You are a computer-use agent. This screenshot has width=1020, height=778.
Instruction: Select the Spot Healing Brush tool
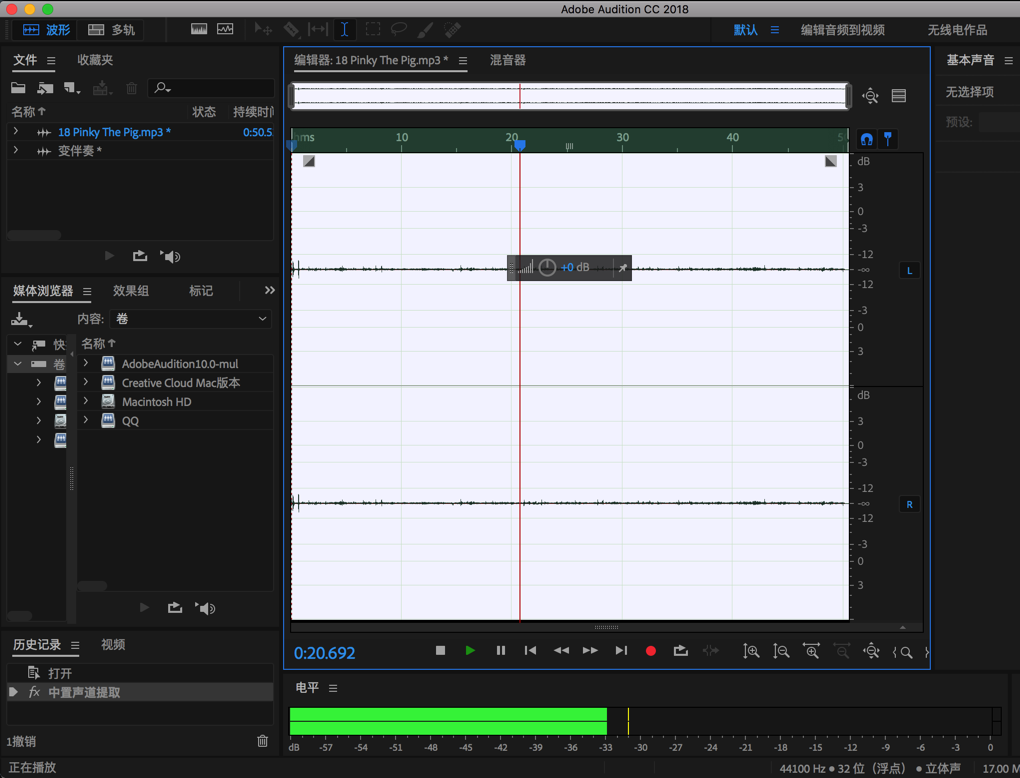452,29
